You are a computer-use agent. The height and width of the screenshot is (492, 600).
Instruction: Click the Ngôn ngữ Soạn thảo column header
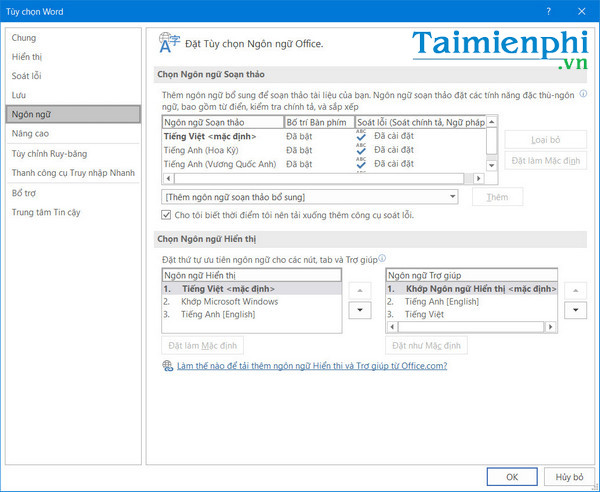point(223,122)
